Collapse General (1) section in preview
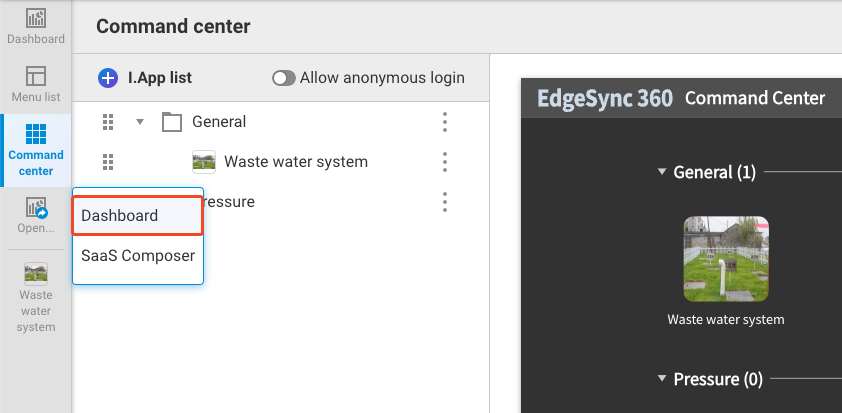The image size is (842, 413). (x=662, y=172)
